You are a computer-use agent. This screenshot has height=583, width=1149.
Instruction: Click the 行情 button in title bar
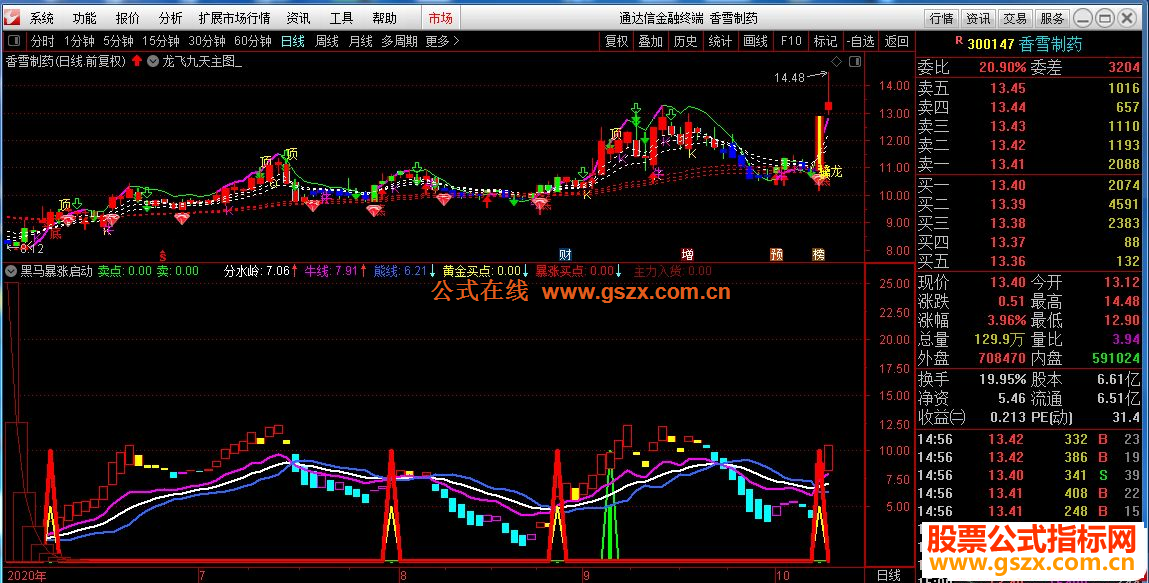[x=942, y=18]
